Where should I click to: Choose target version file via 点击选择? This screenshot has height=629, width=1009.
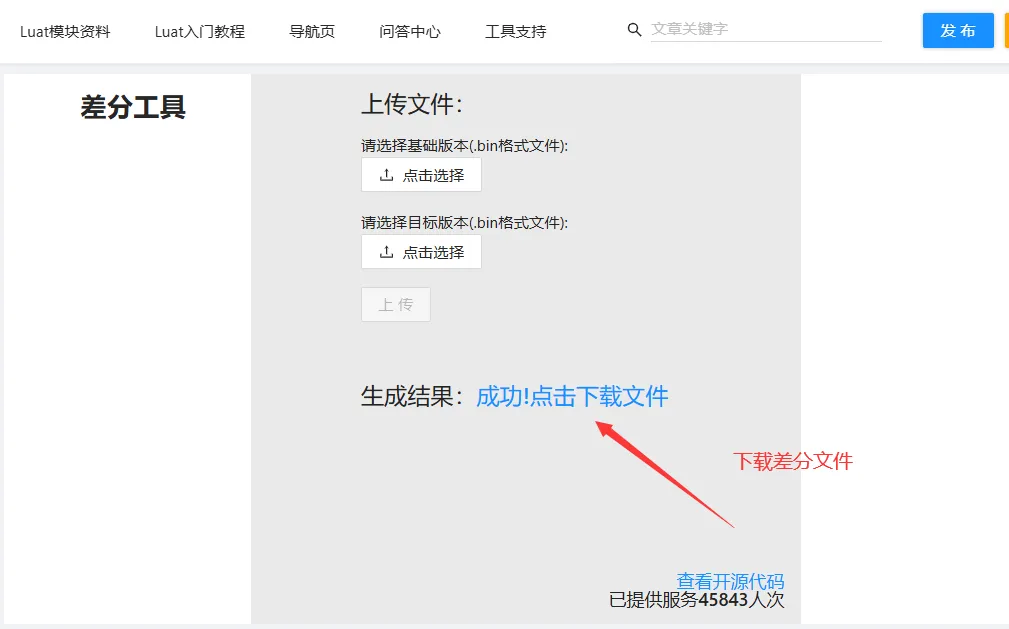click(421, 252)
